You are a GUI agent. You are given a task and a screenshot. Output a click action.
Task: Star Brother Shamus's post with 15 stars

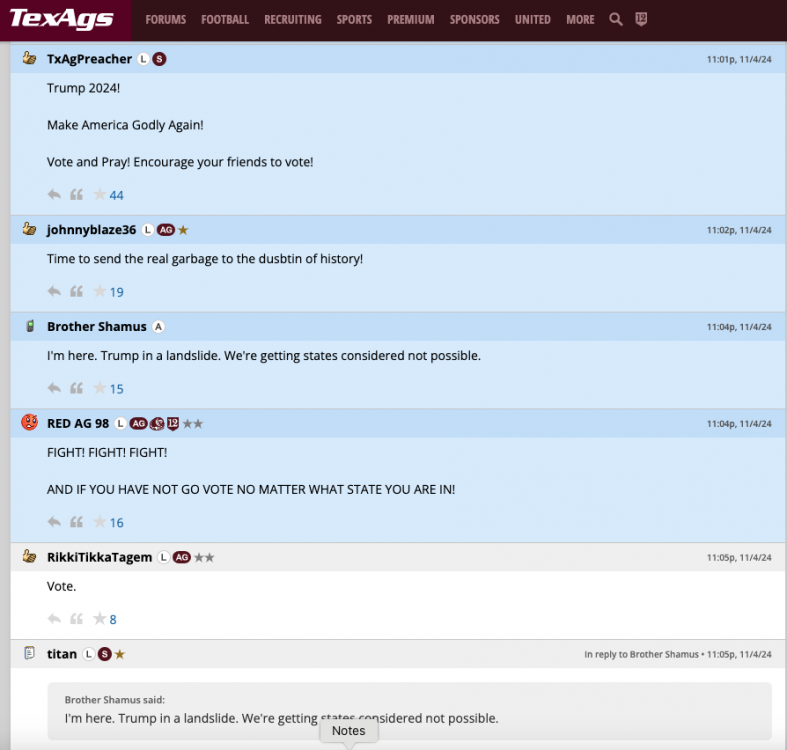99,388
